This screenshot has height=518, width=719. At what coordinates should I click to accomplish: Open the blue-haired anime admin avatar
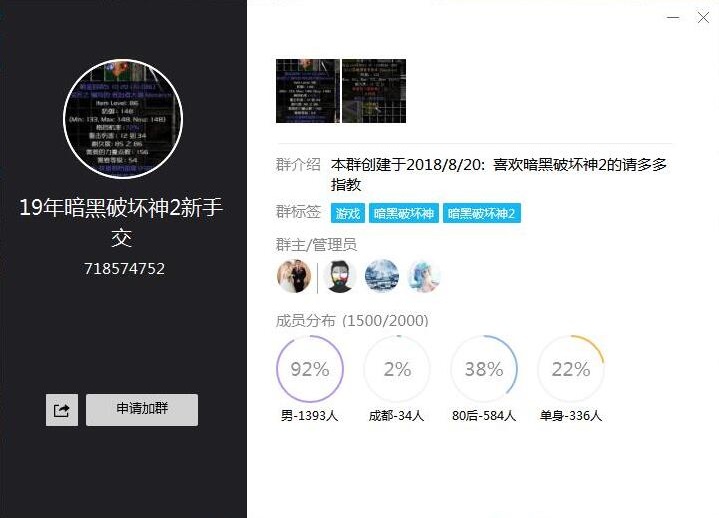point(424,276)
